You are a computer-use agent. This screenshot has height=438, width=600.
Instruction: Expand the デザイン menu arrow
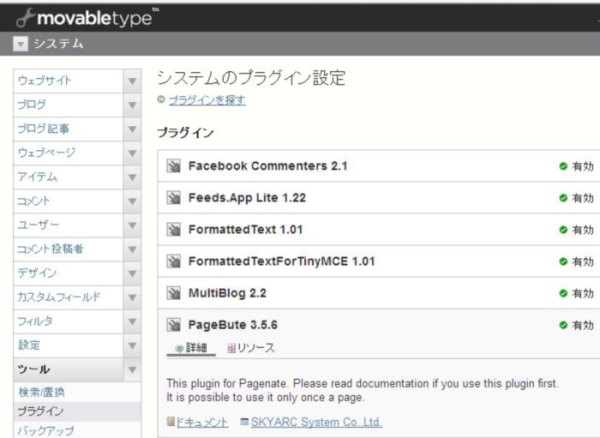click(132, 273)
